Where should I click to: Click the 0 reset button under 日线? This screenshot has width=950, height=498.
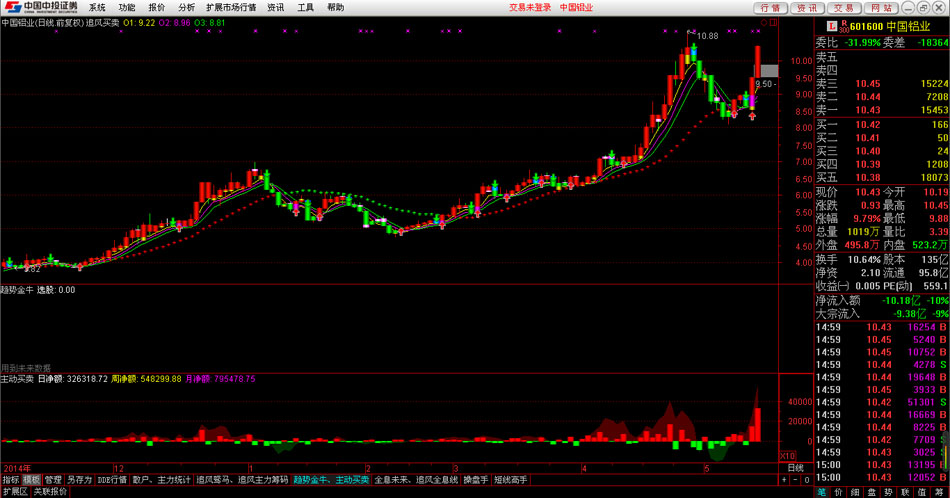(x=806, y=480)
